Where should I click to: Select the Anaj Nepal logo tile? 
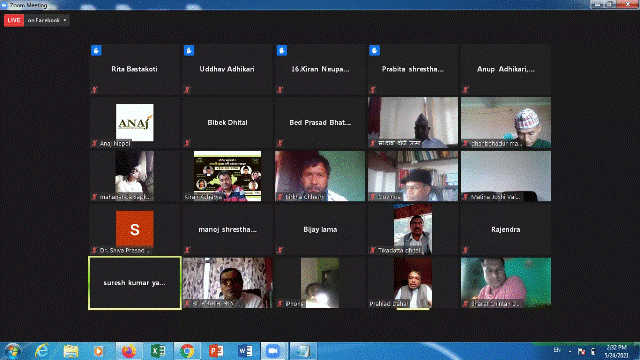tap(135, 122)
